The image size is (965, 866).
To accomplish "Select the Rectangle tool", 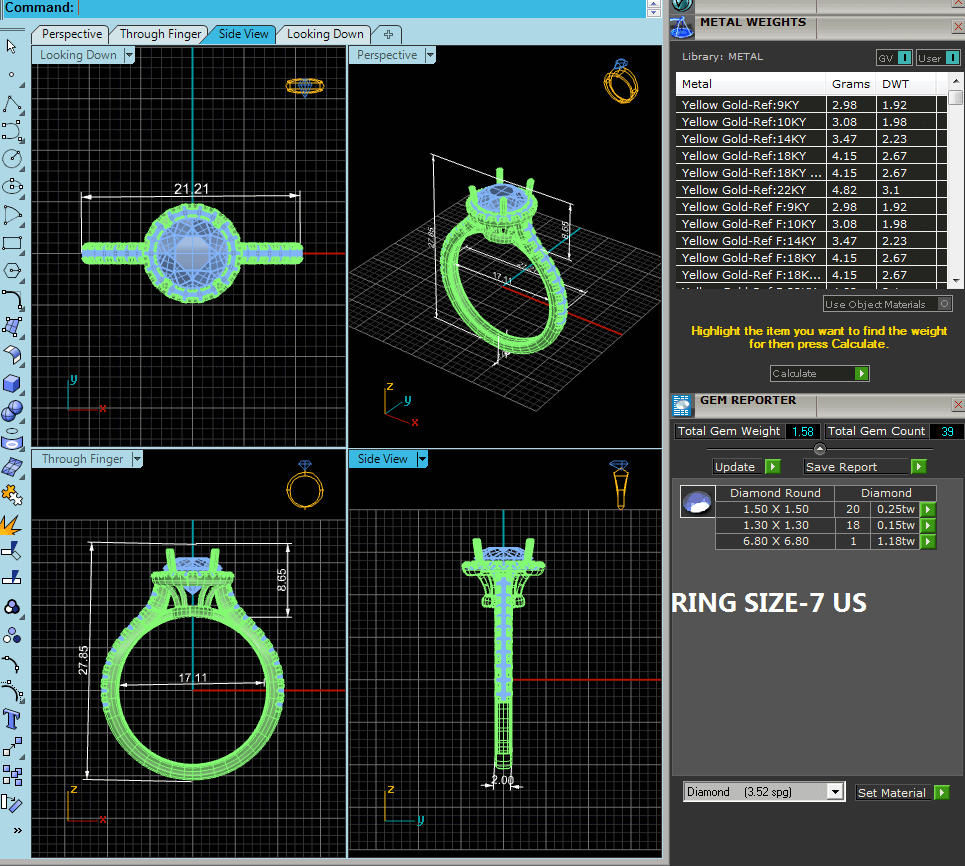I will [x=12, y=243].
